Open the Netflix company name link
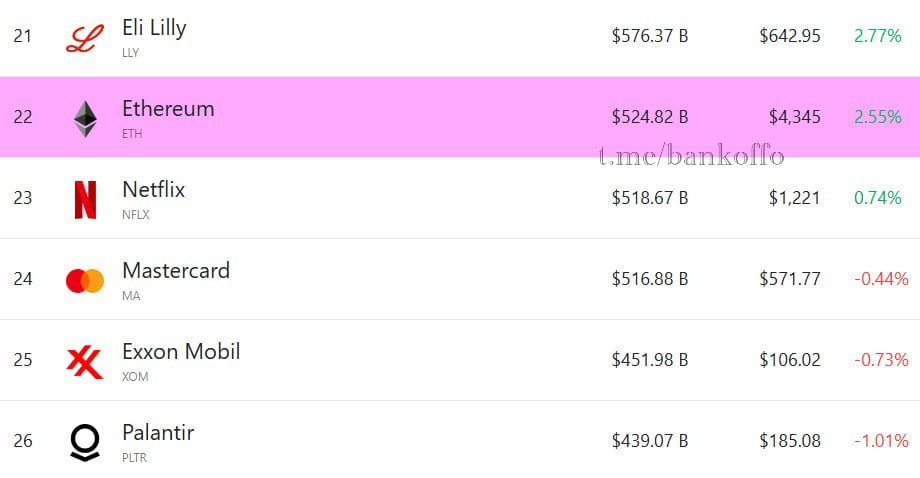Screen dimensions: 920x478 click(154, 189)
